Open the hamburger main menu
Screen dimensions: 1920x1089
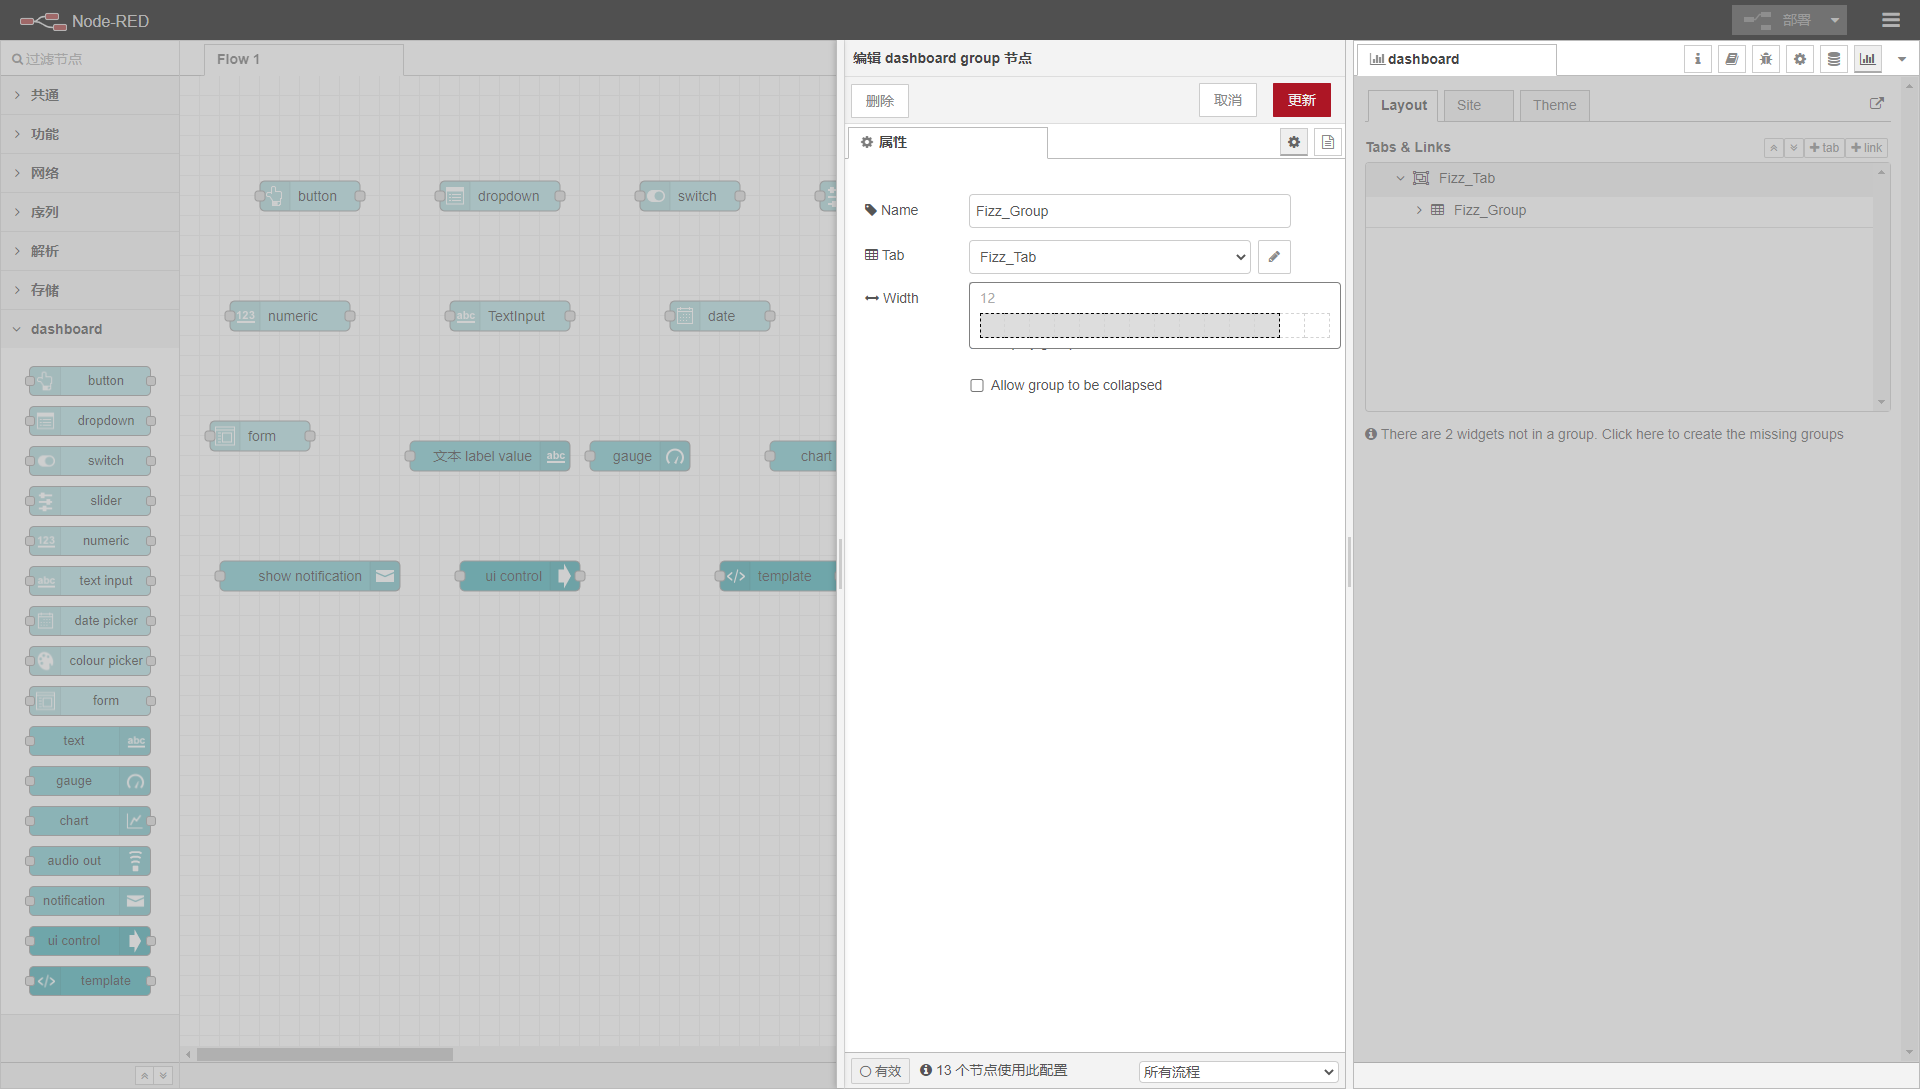(x=1890, y=20)
